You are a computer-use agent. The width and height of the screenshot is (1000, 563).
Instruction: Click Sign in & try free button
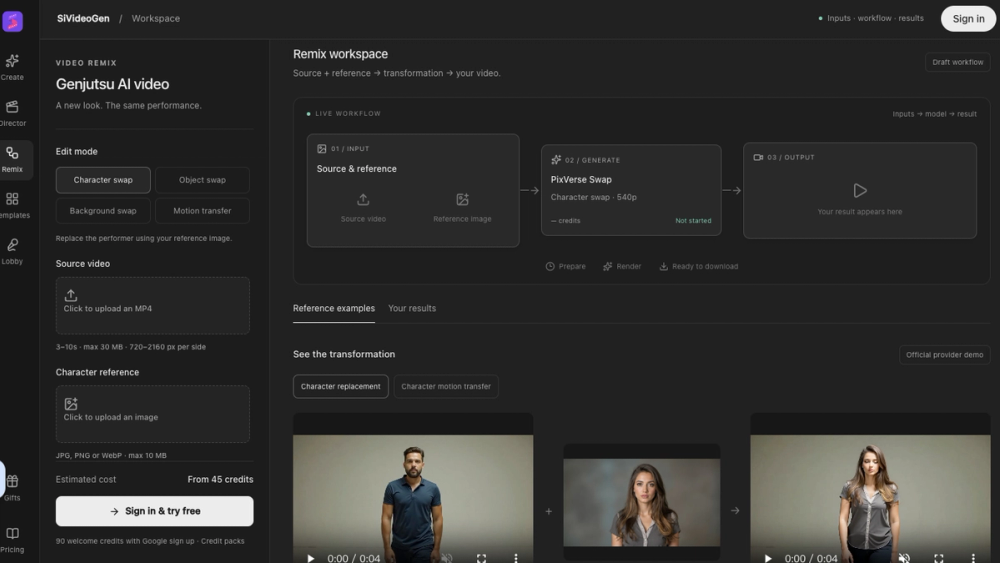[x=154, y=511]
